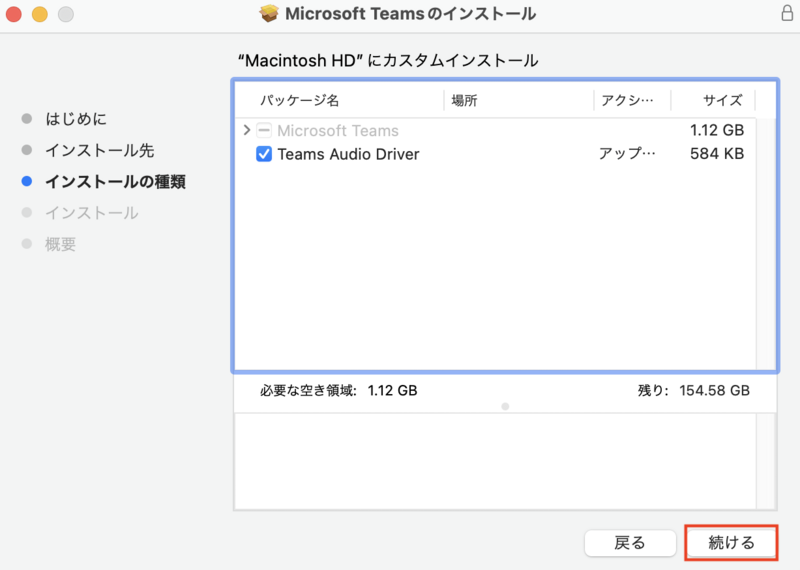
Task: Uncheck the Teams Audio Driver checkbox
Action: coord(264,155)
